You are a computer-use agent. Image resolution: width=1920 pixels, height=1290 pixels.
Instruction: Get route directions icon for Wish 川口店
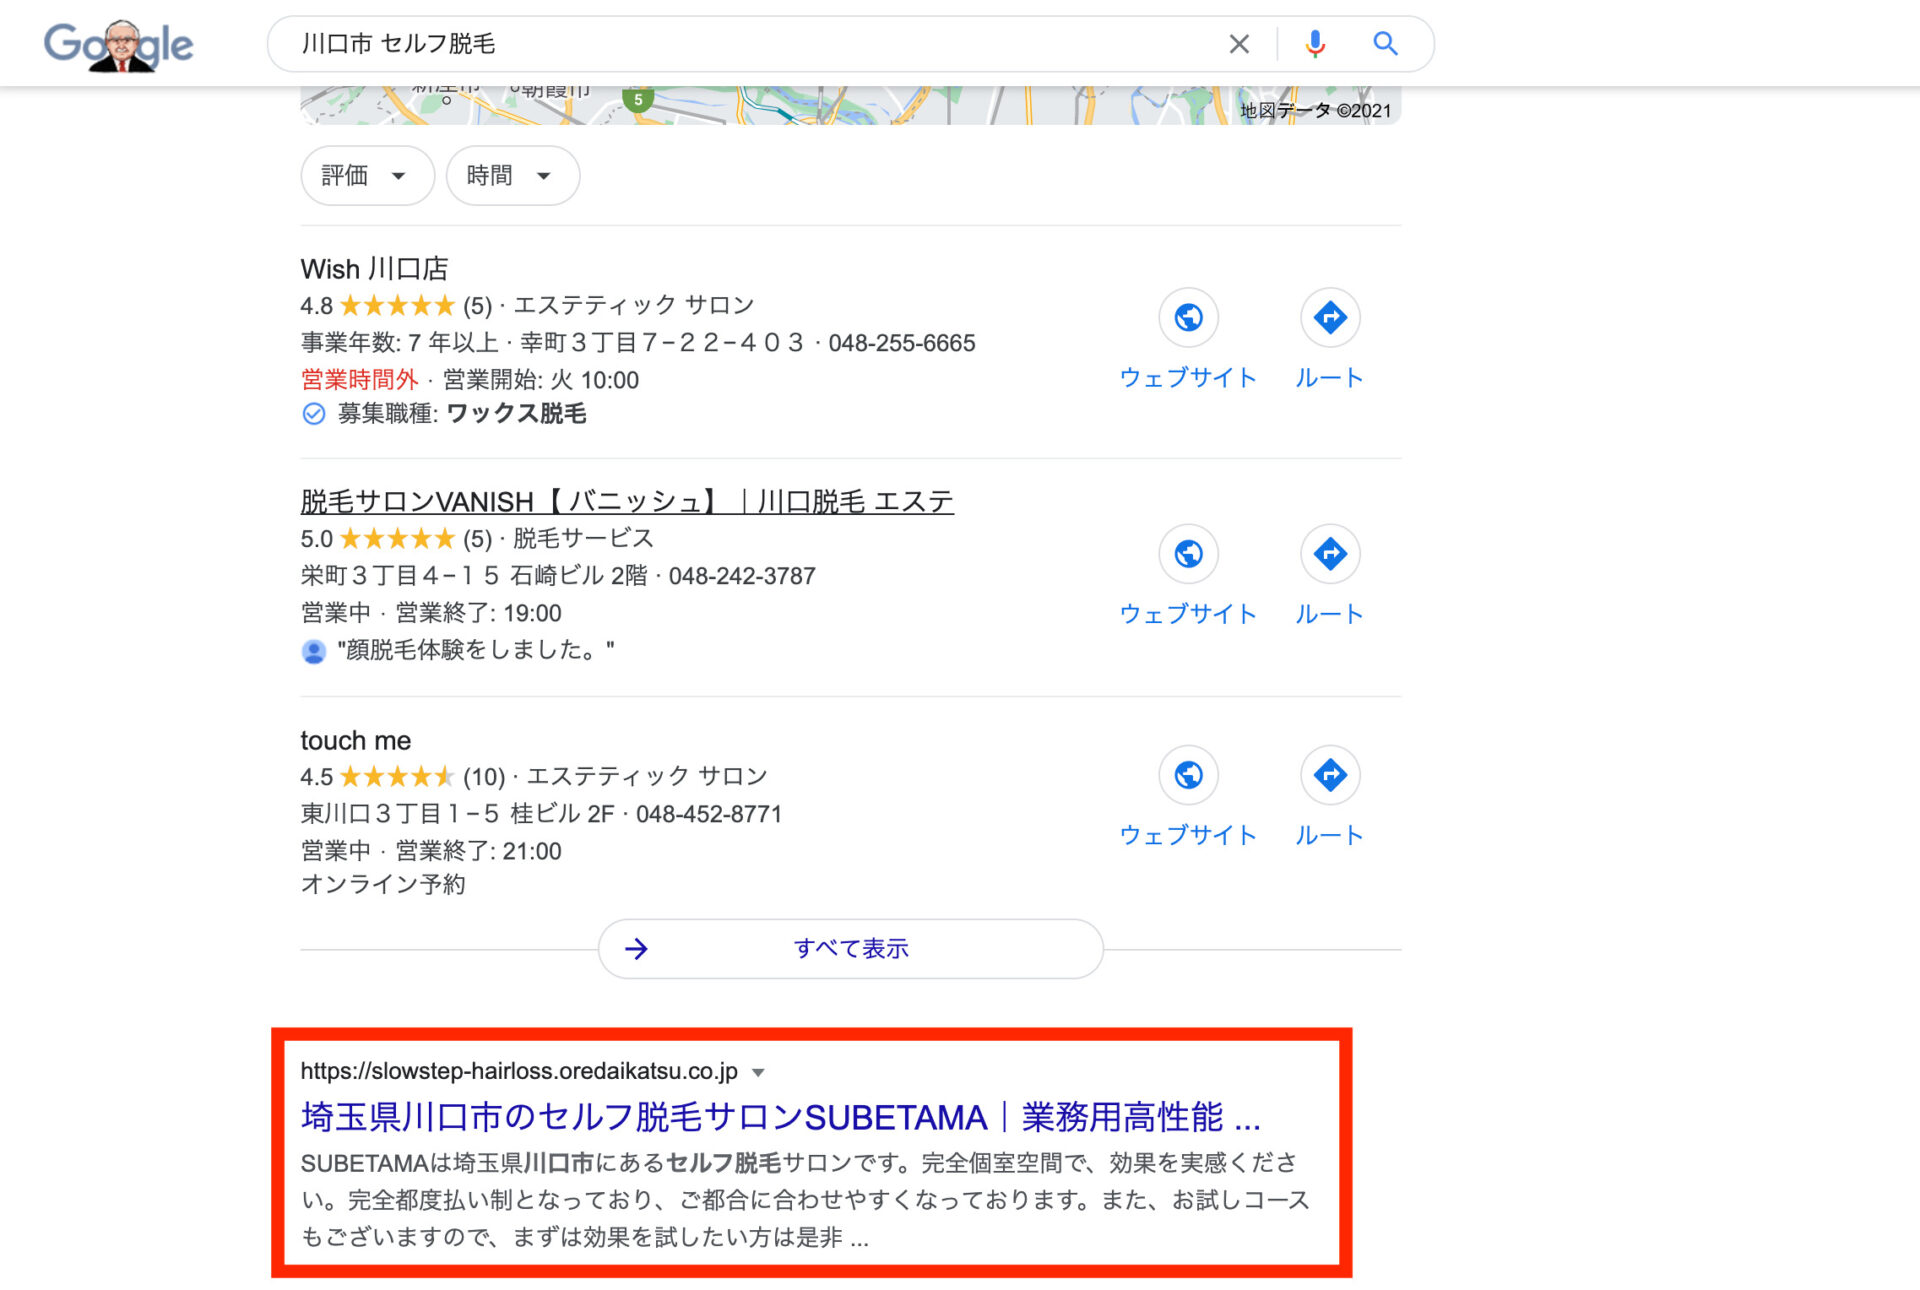tap(1330, 318)
